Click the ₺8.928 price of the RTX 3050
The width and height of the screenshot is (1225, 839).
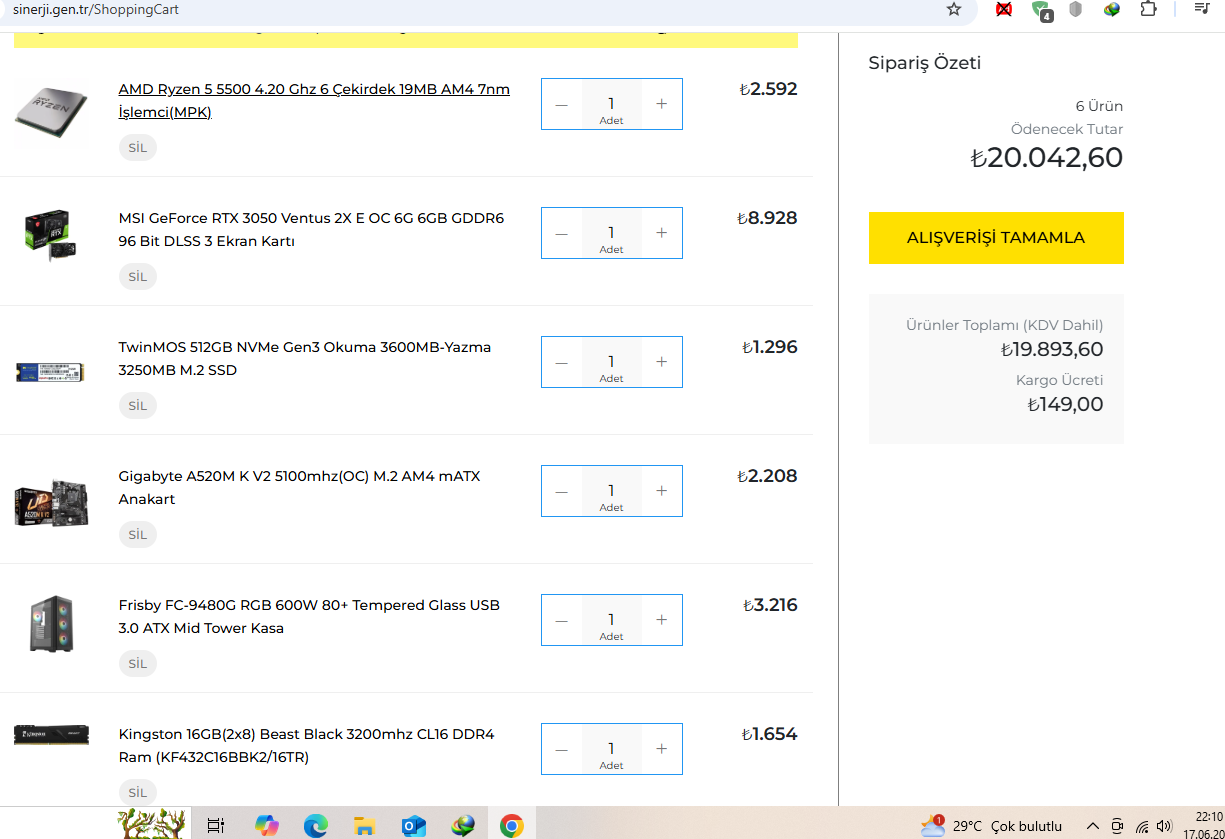[767, 218]
